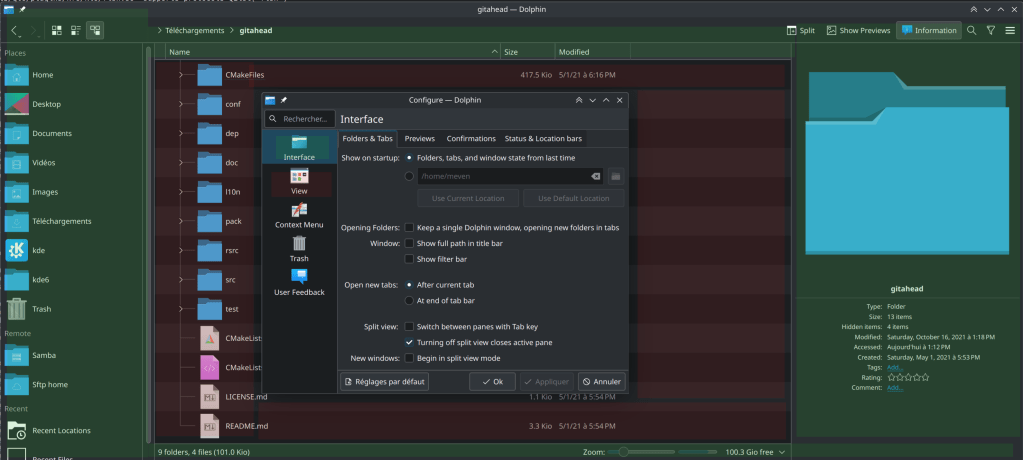
Task: Toggle Show Previews in the toolbar
Action: [x=857, y=30]
